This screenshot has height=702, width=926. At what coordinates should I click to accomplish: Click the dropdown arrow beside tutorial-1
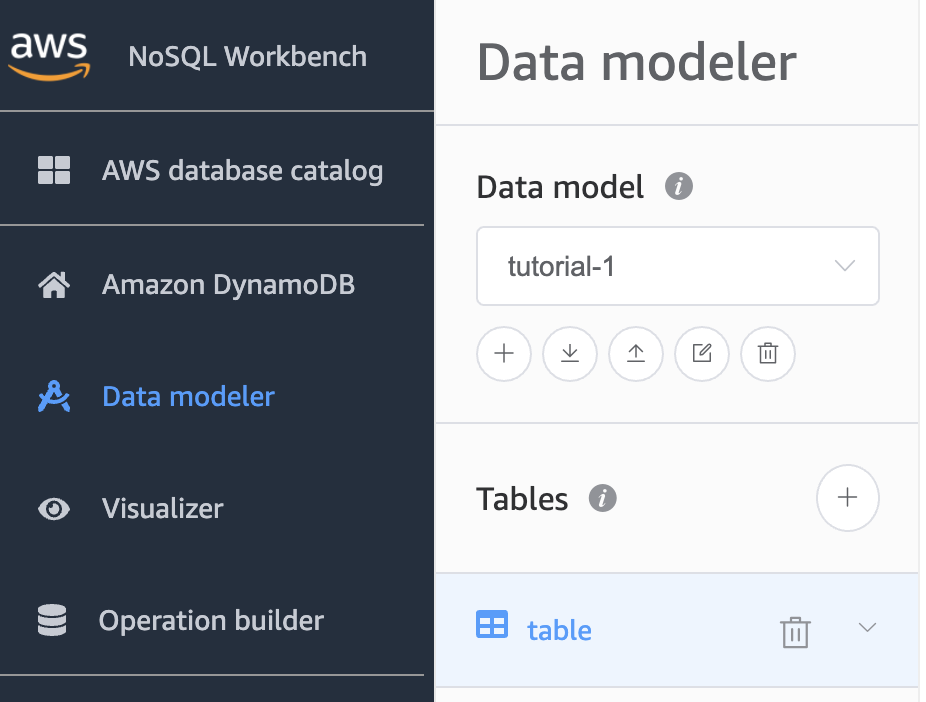click(845, 266)
